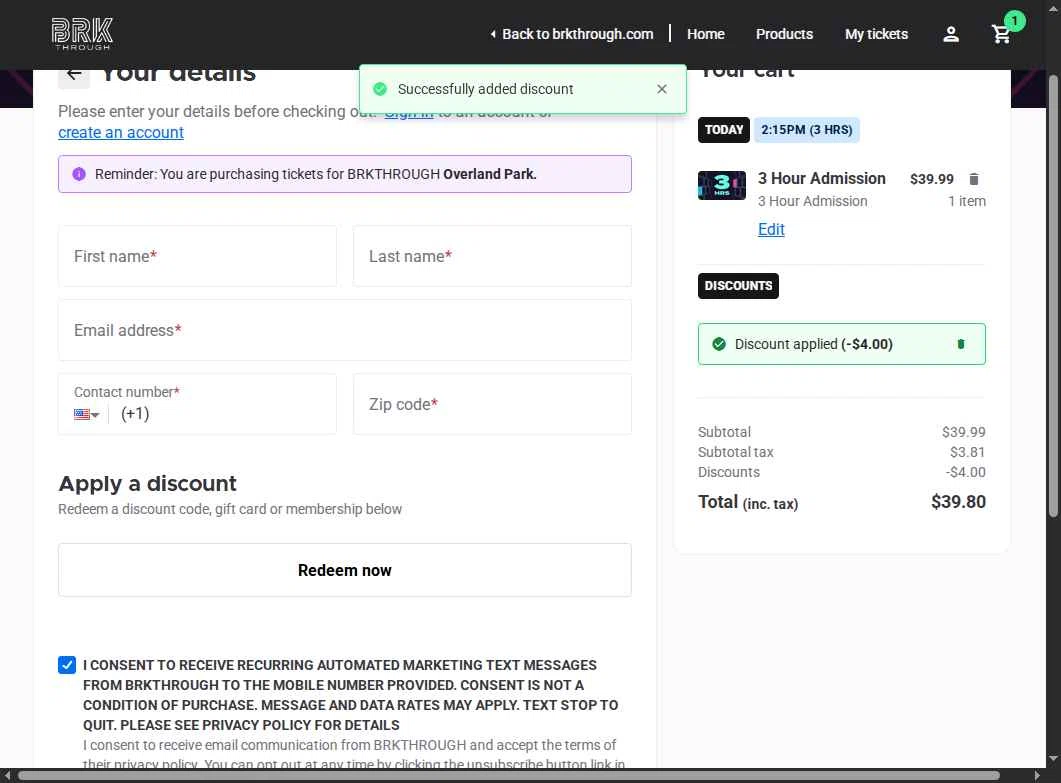Edit the 3 Hour Admission cart item

(x=771, y=229)
